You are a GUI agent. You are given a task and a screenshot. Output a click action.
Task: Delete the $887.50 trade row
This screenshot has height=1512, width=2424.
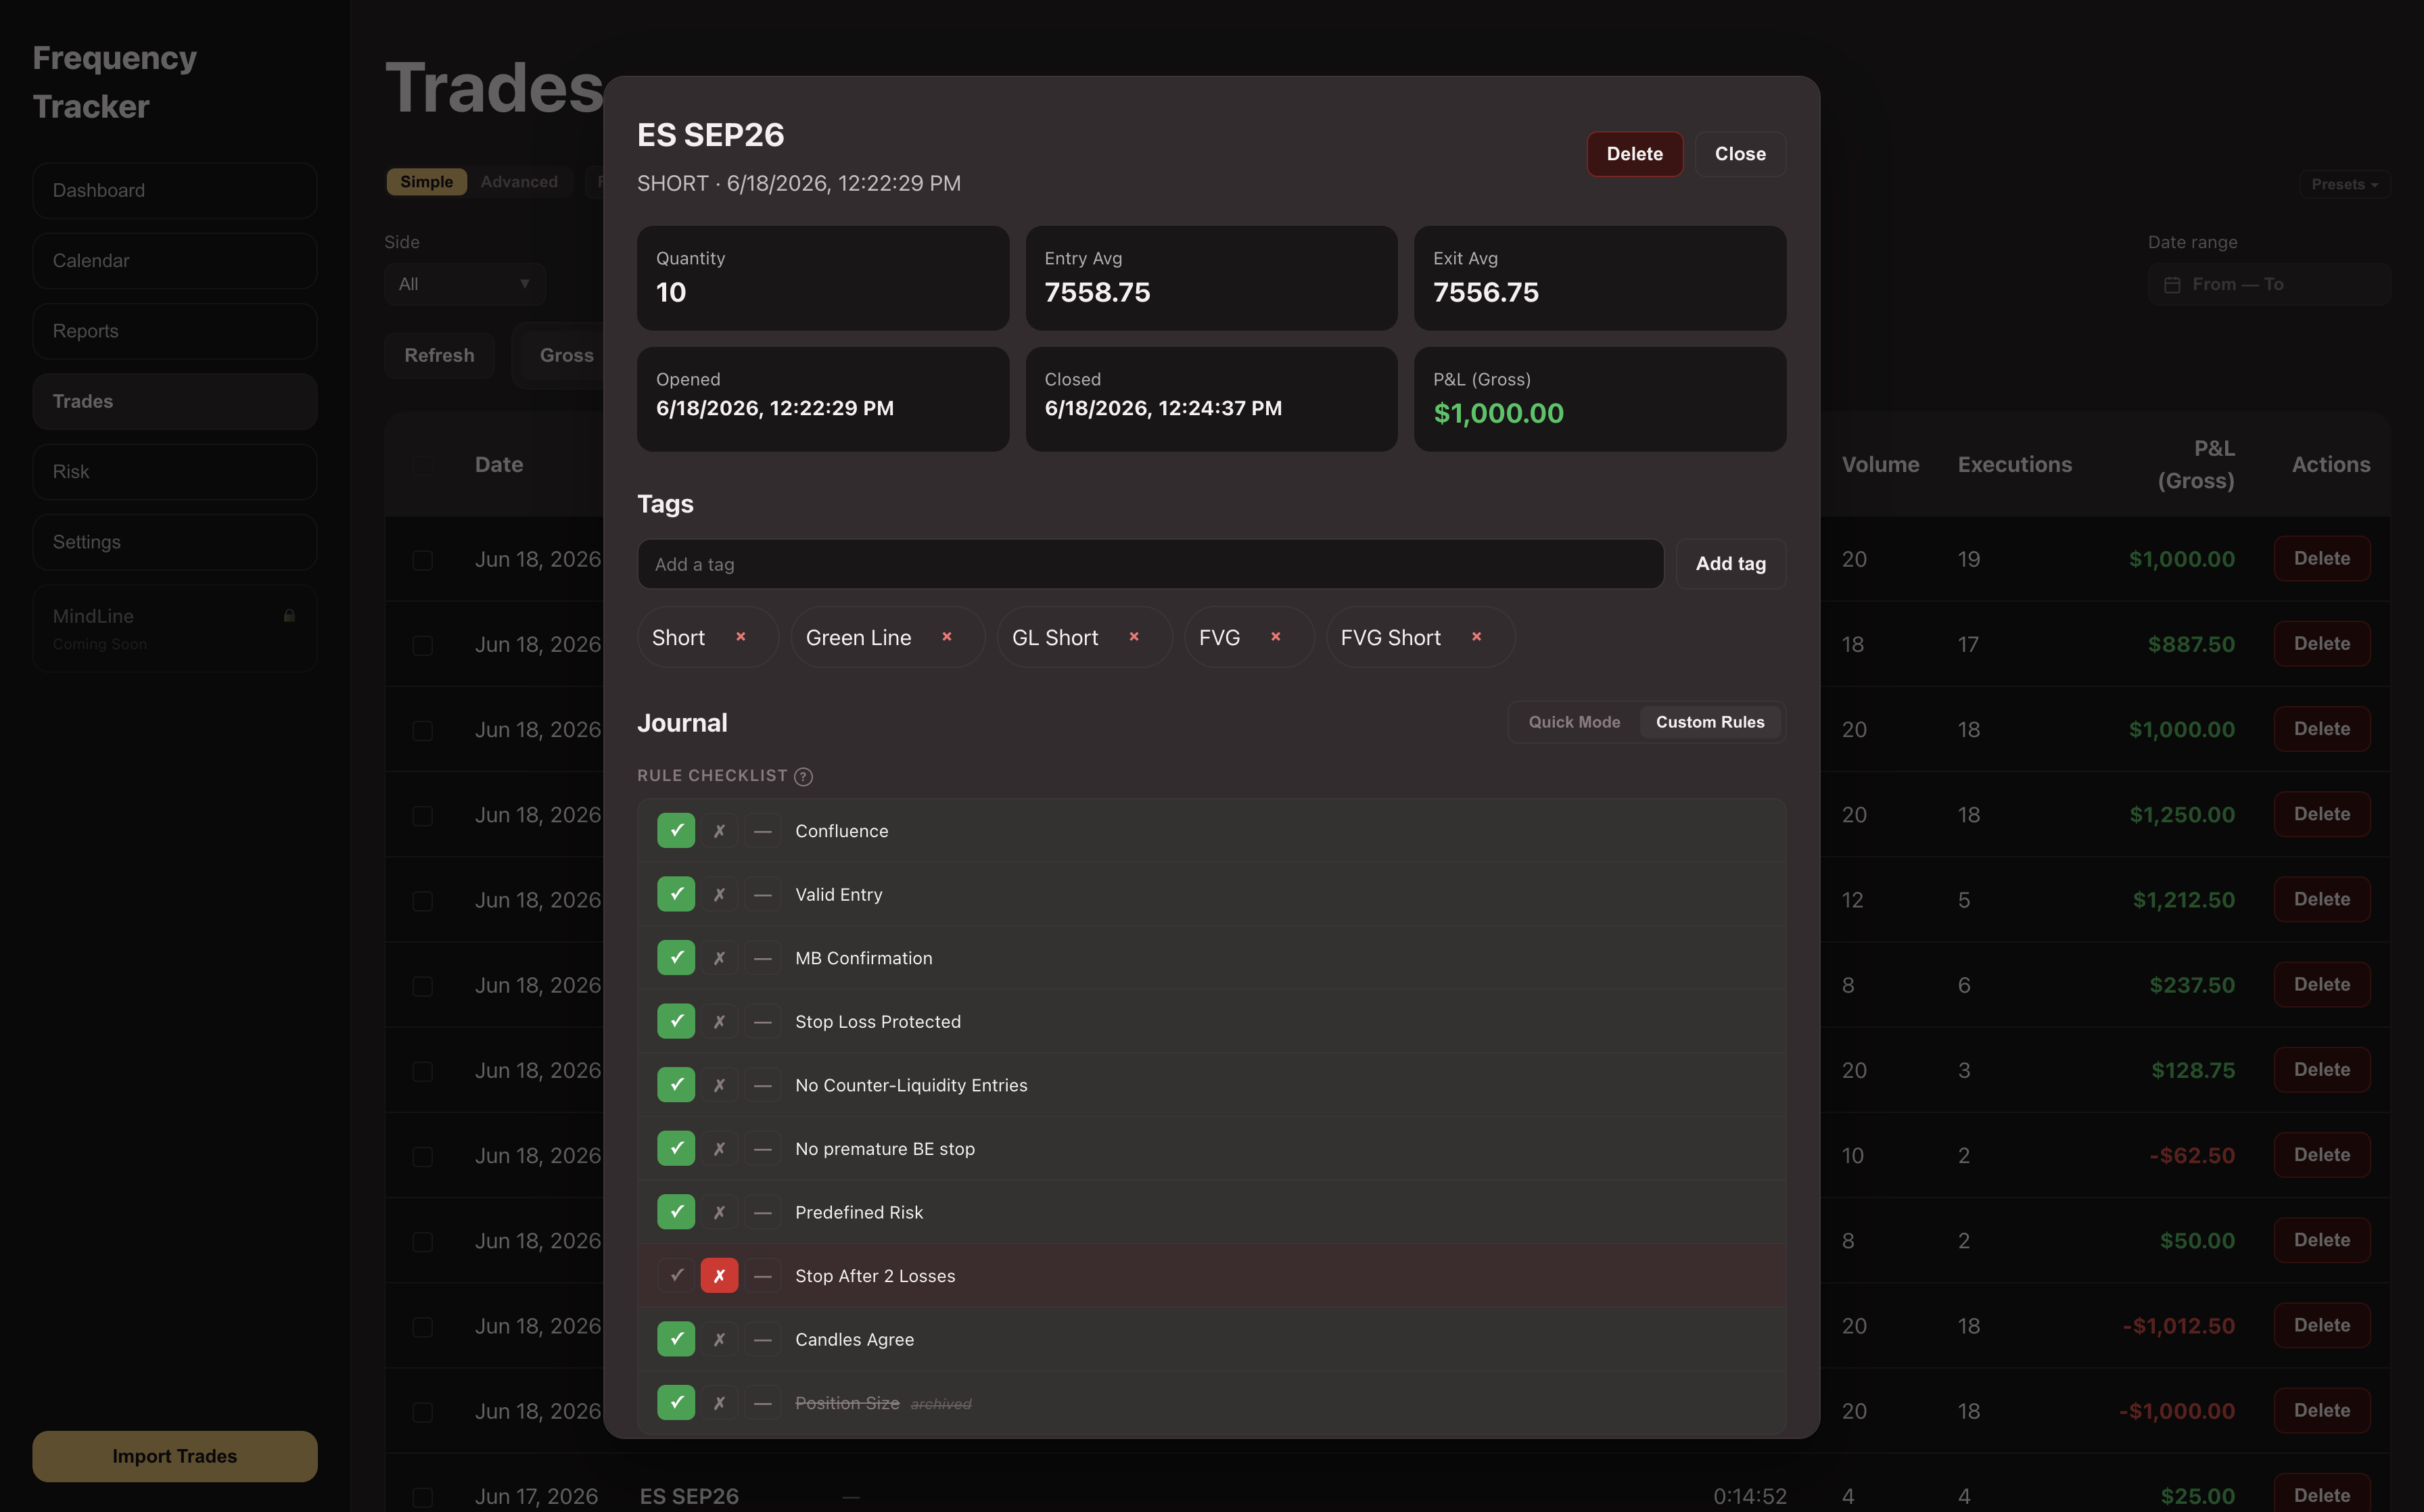click(x=2322, y=644)
